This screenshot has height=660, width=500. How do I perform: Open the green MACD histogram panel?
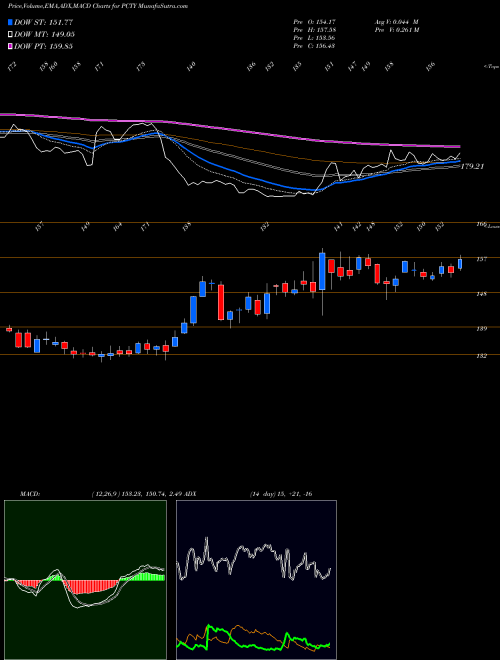pyautogui.click(x=85, y=580)
